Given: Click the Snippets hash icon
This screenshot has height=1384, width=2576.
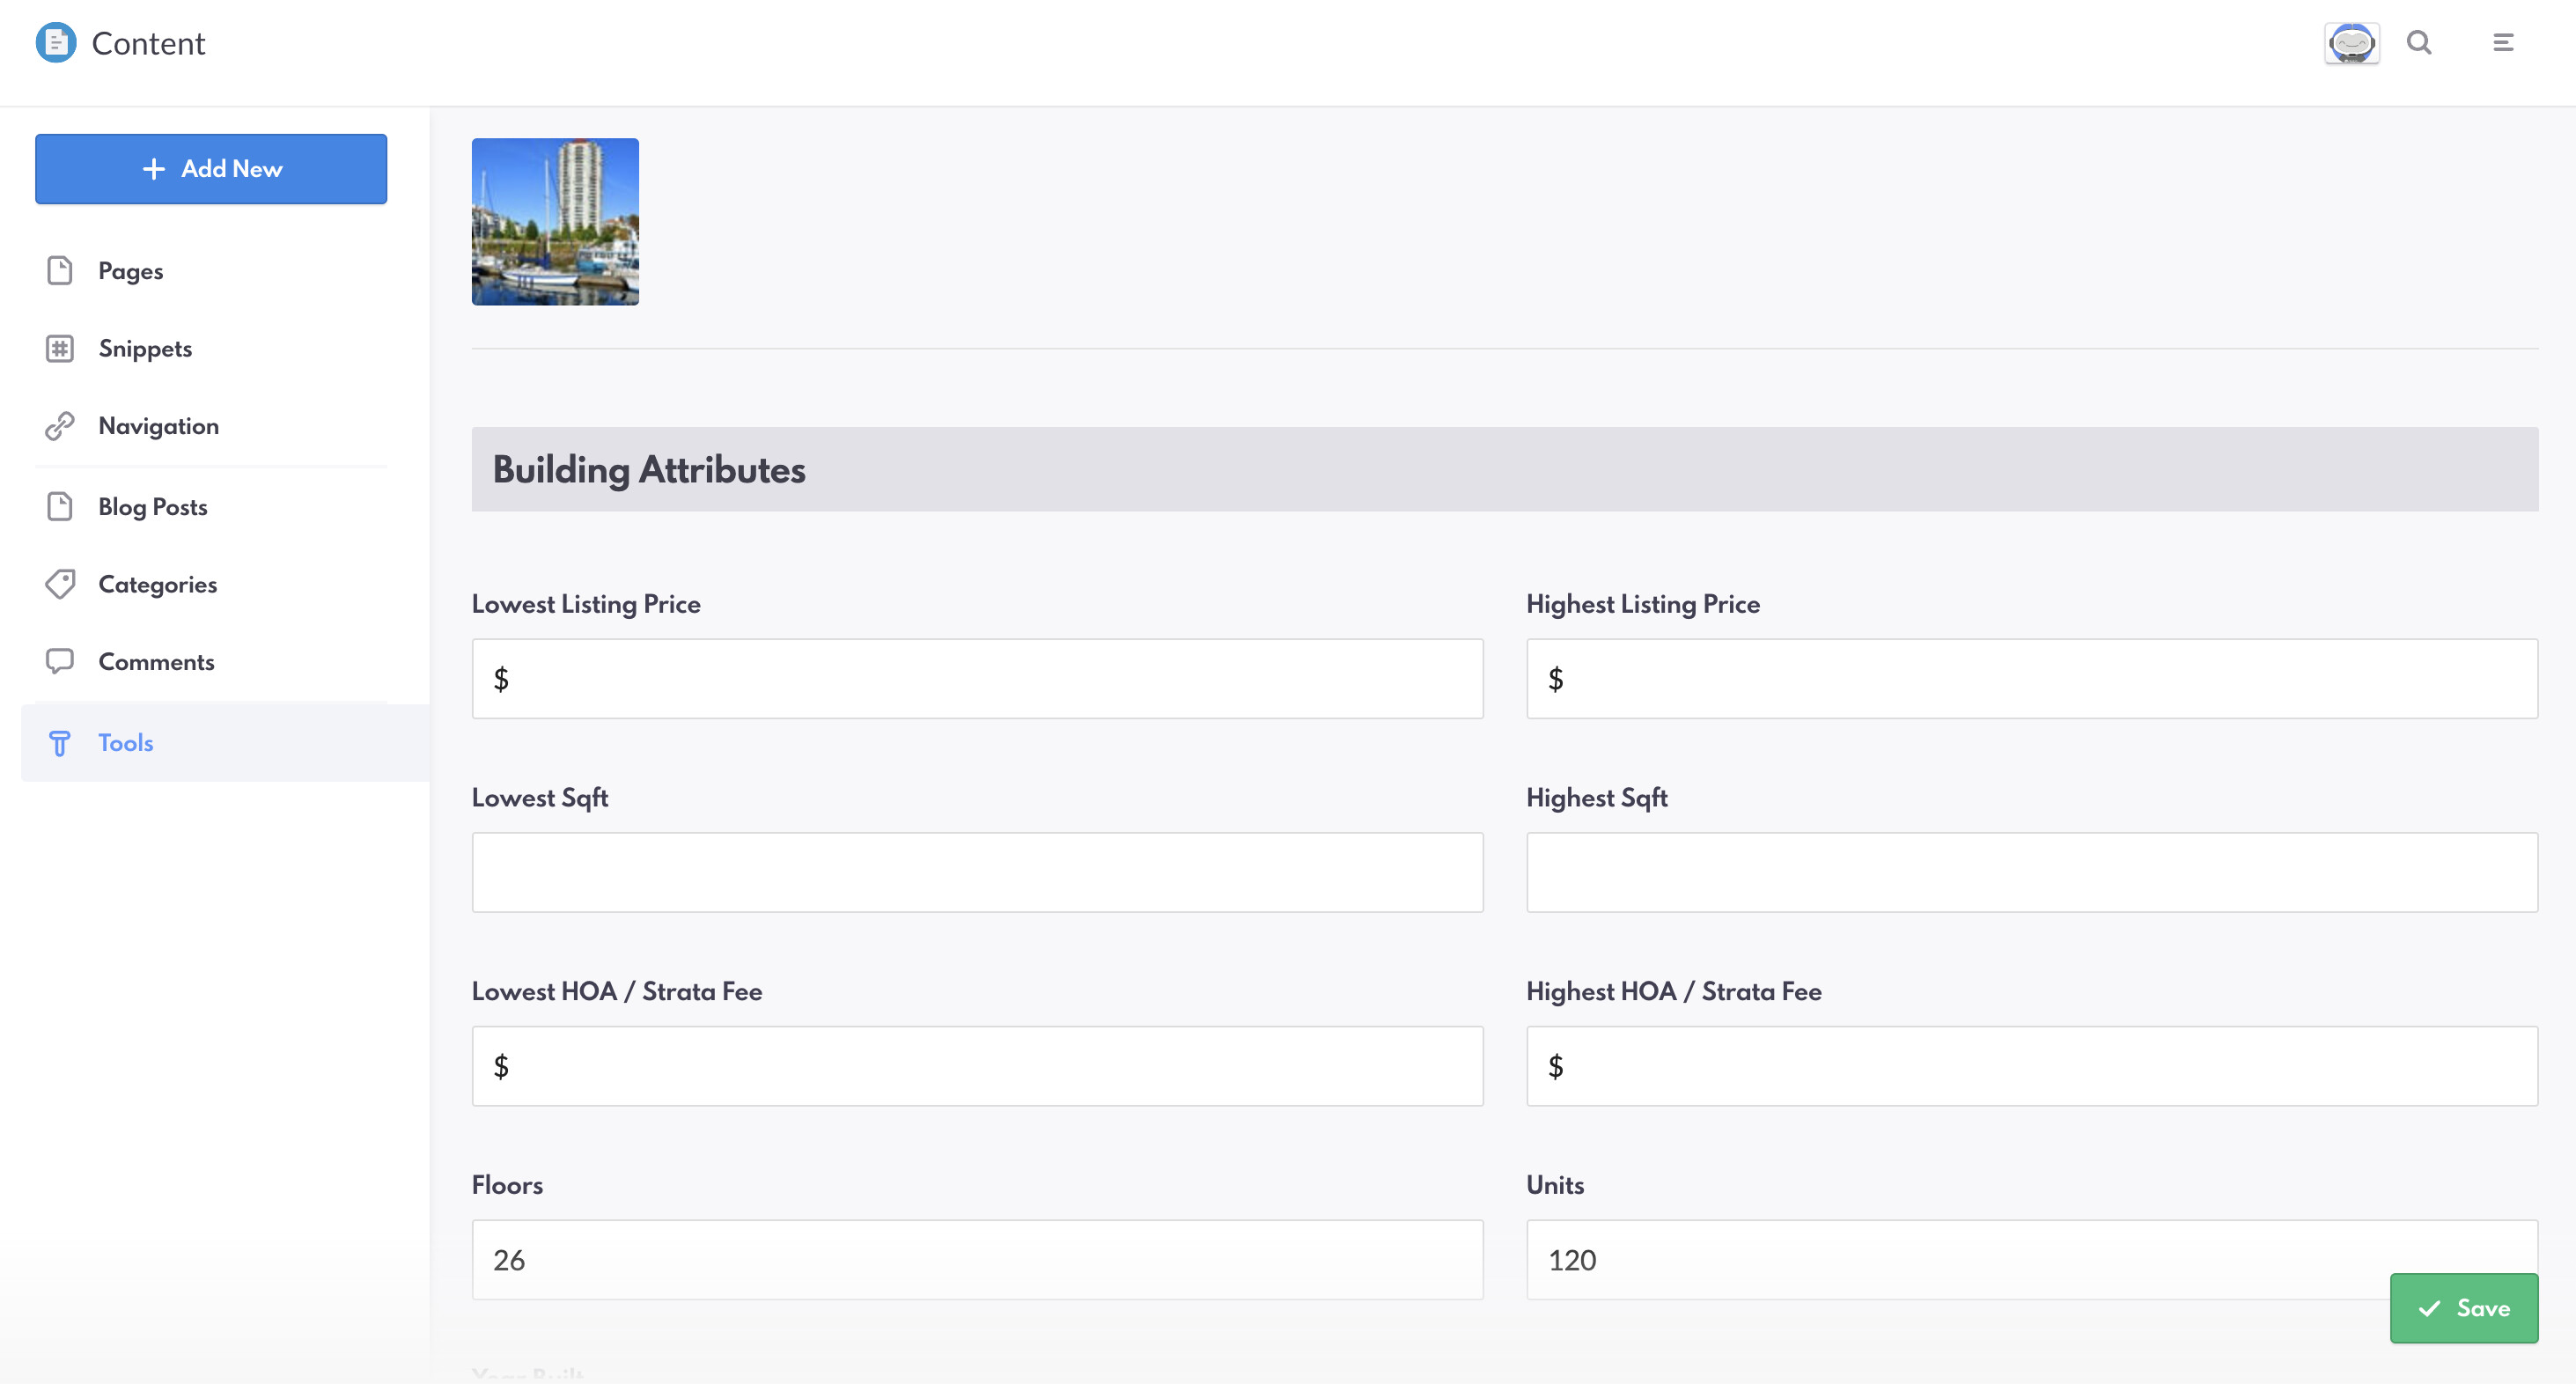Looking at the screenshot, I should [60, 349].
